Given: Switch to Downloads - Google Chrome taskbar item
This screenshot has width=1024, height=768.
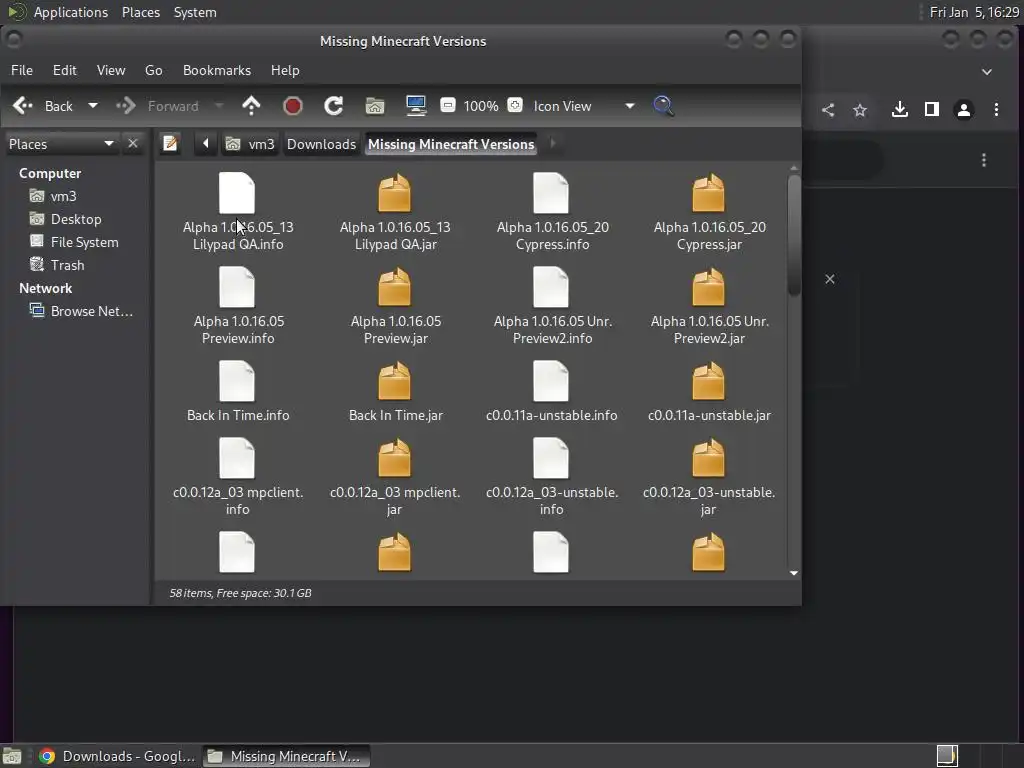Looking at the screenshot, I should (x=116, y=756).
